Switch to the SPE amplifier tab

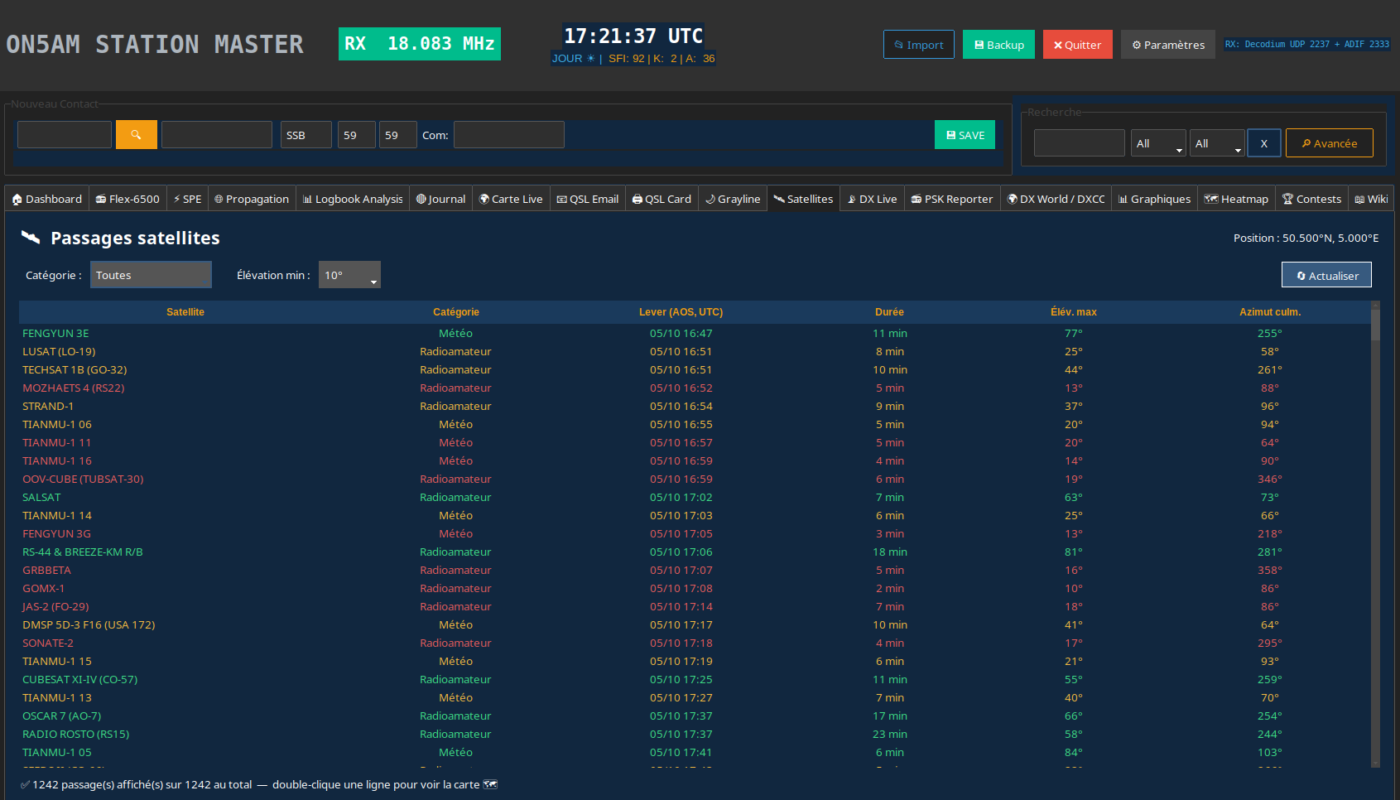(187, 199)
